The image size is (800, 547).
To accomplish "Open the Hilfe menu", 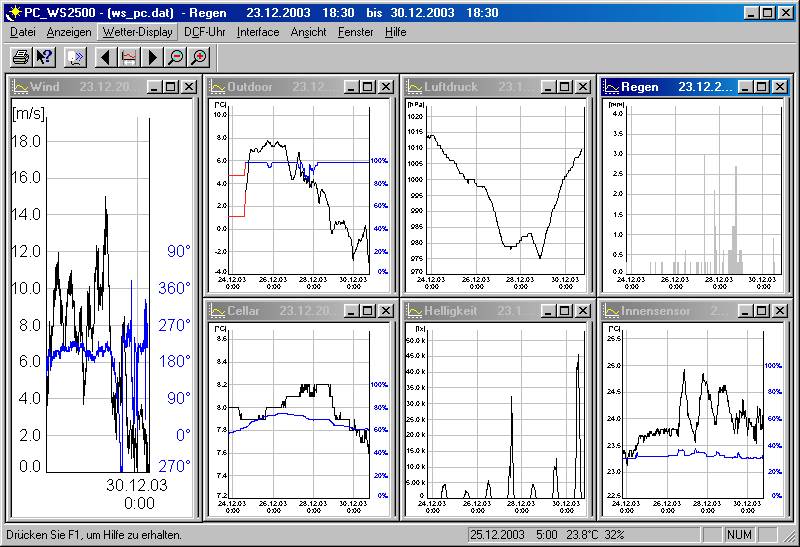I will [x=396, y=32].
